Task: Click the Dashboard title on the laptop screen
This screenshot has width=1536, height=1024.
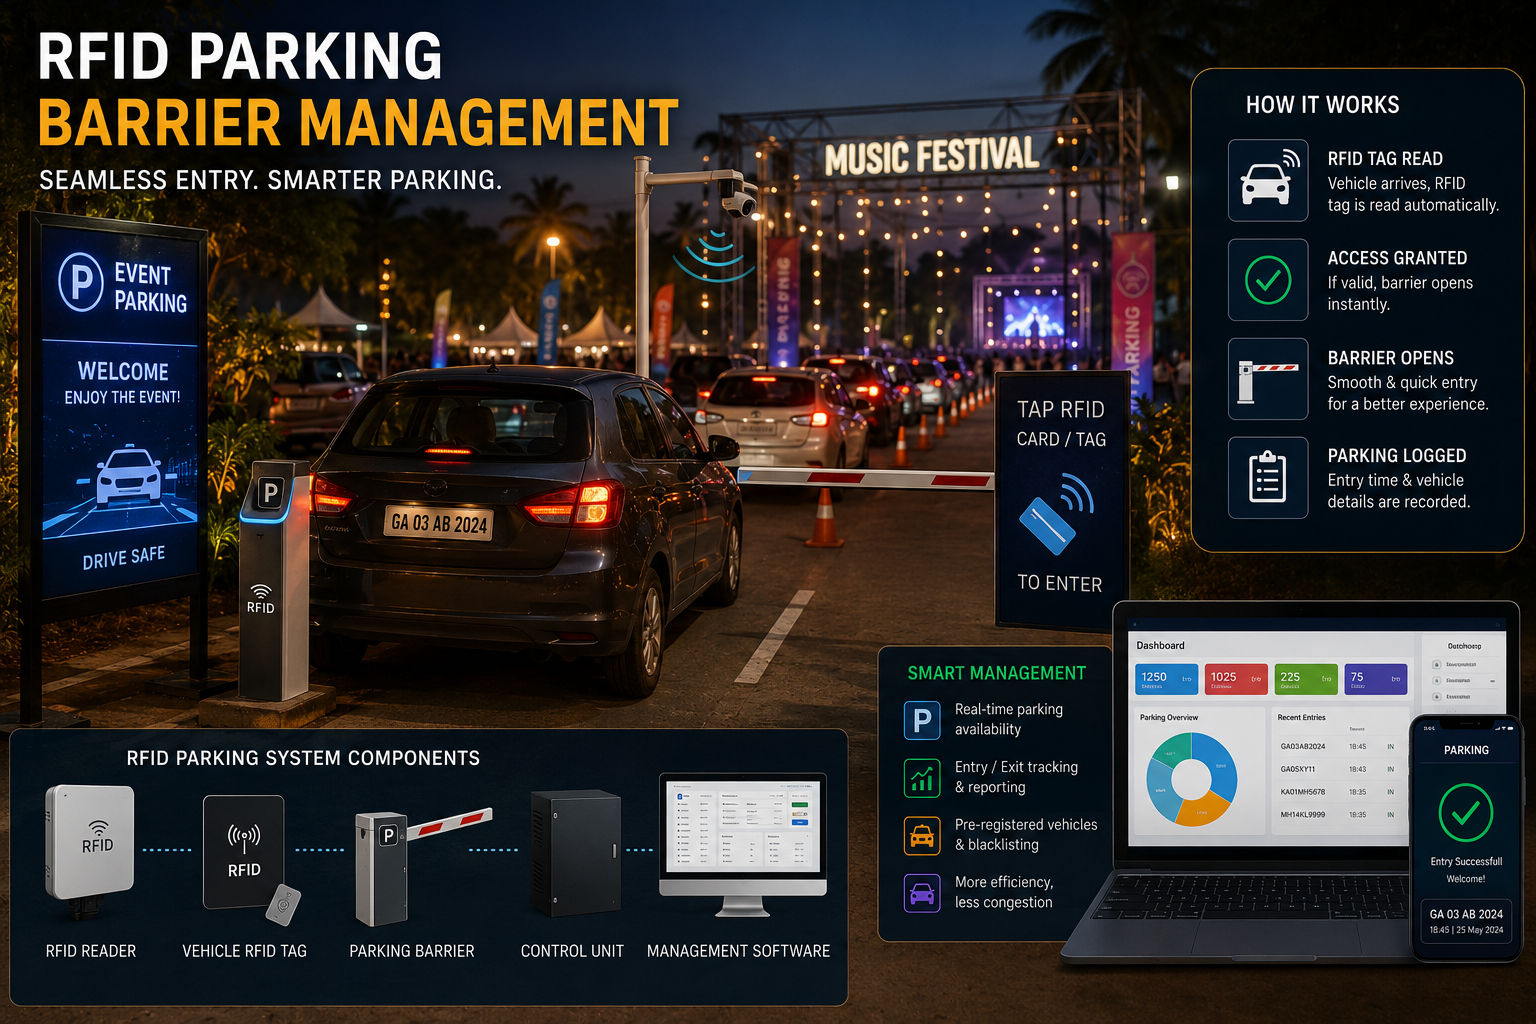Action: point(1160,646)
